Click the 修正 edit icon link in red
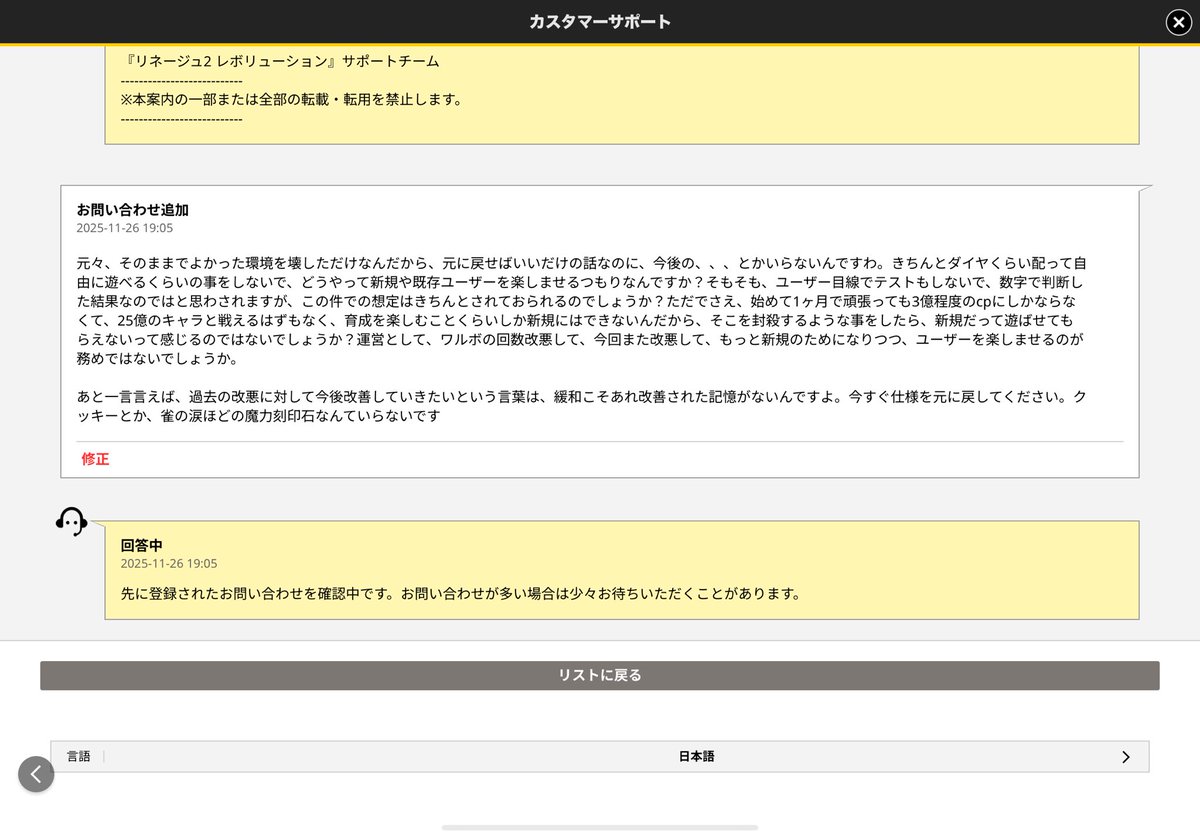Screen dimensions: 1200x838 [x=94, y=459]
